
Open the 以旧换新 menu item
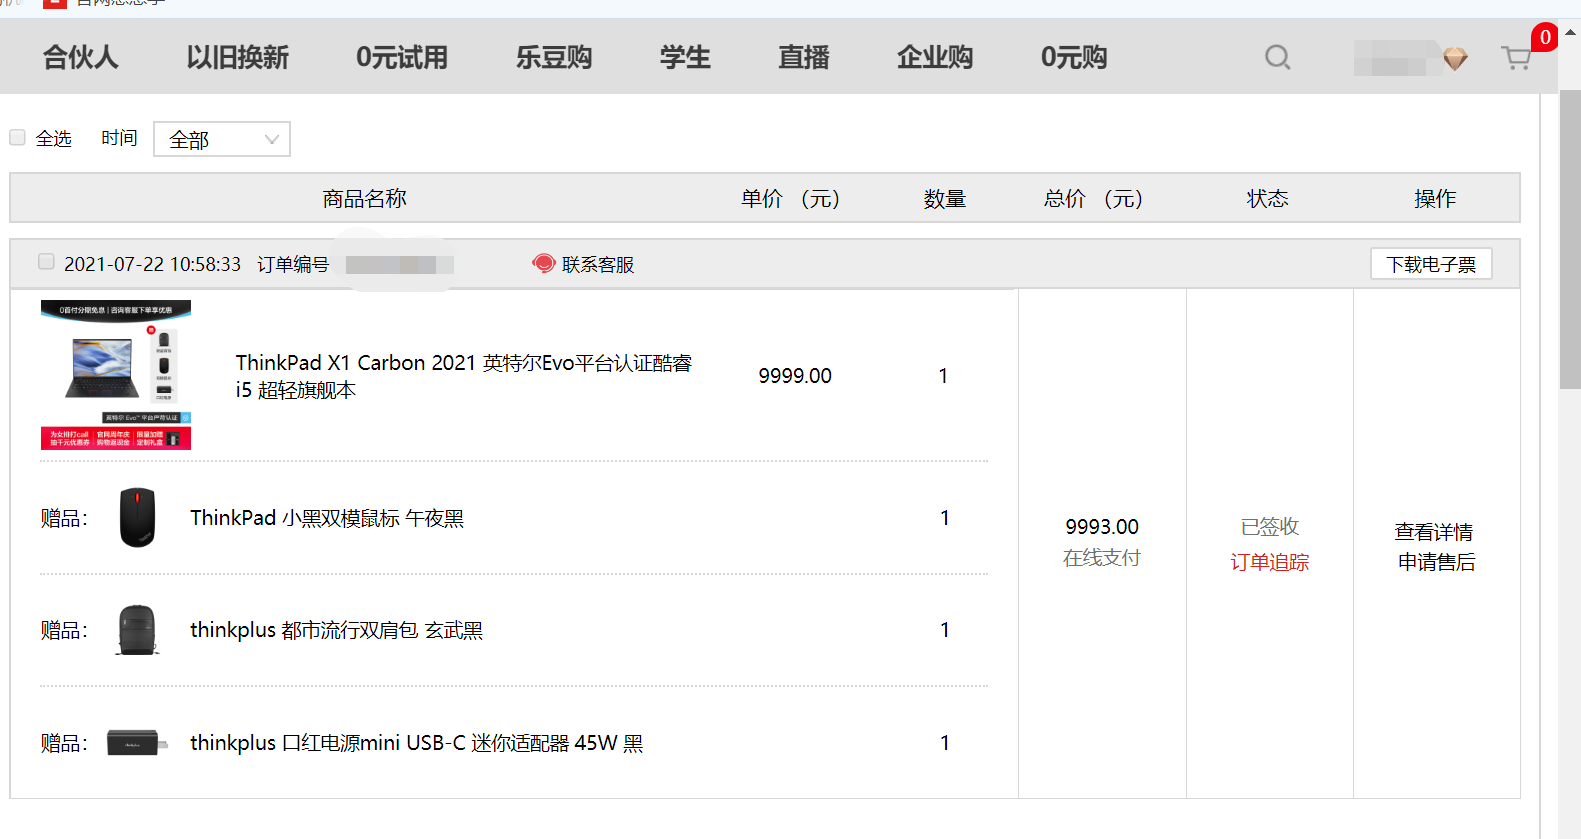pos(237,57)
